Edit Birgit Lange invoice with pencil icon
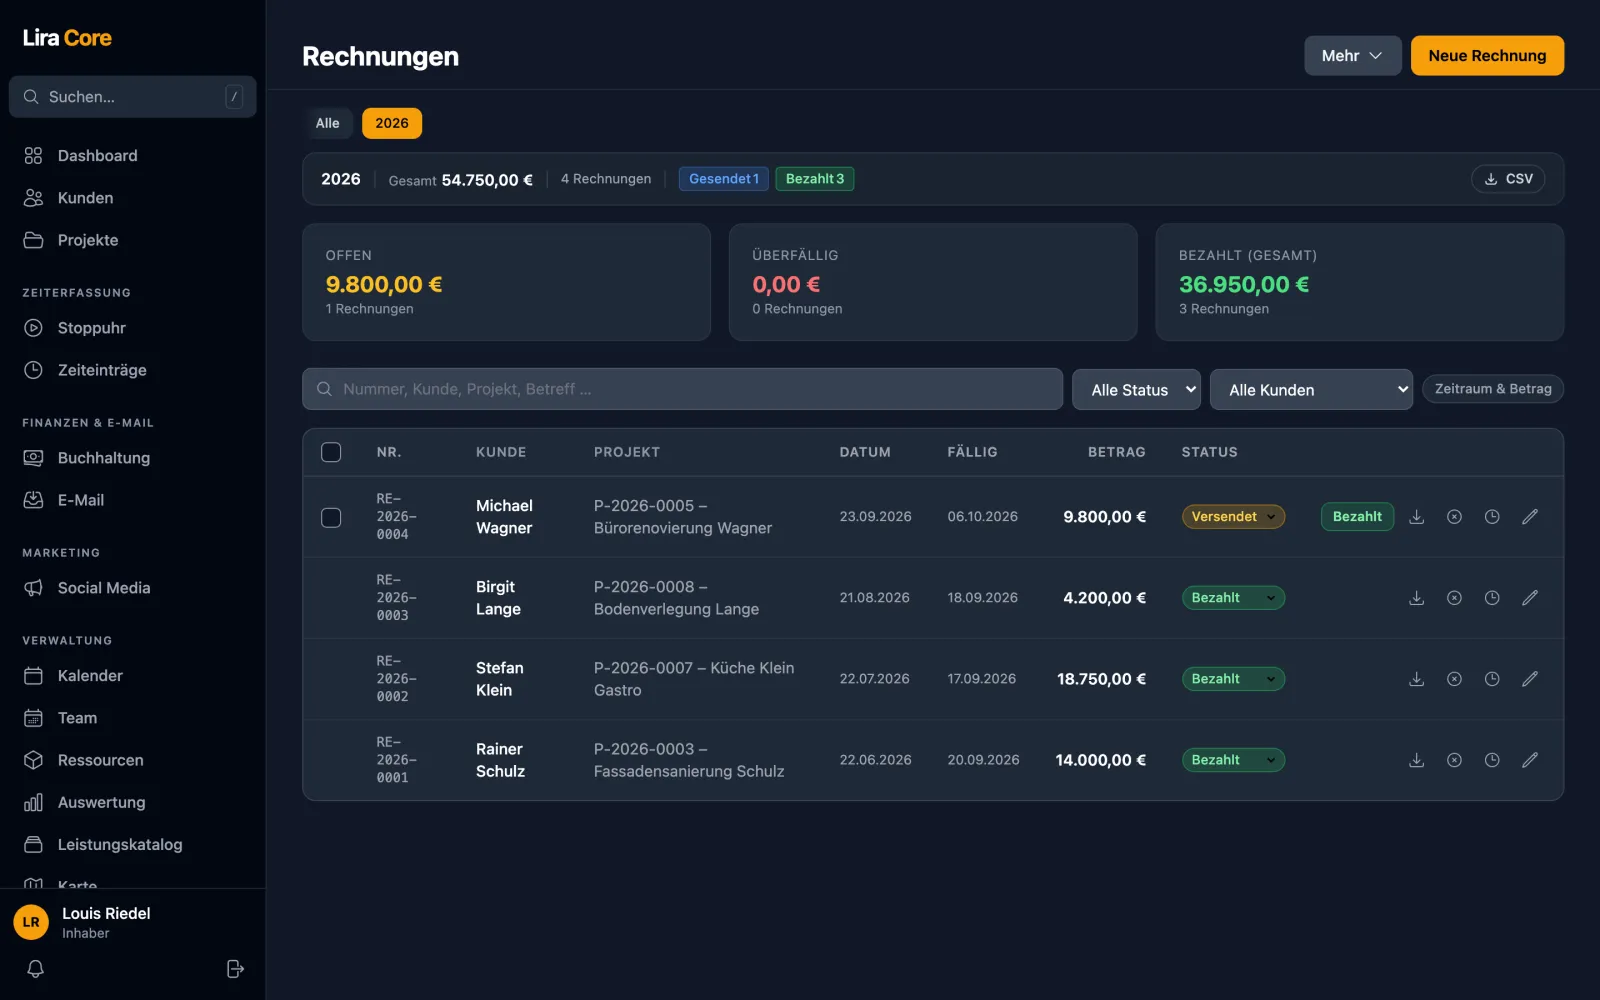Image resolution: width=1600 pixels, height=1000 pixels. coord(1530,598)
